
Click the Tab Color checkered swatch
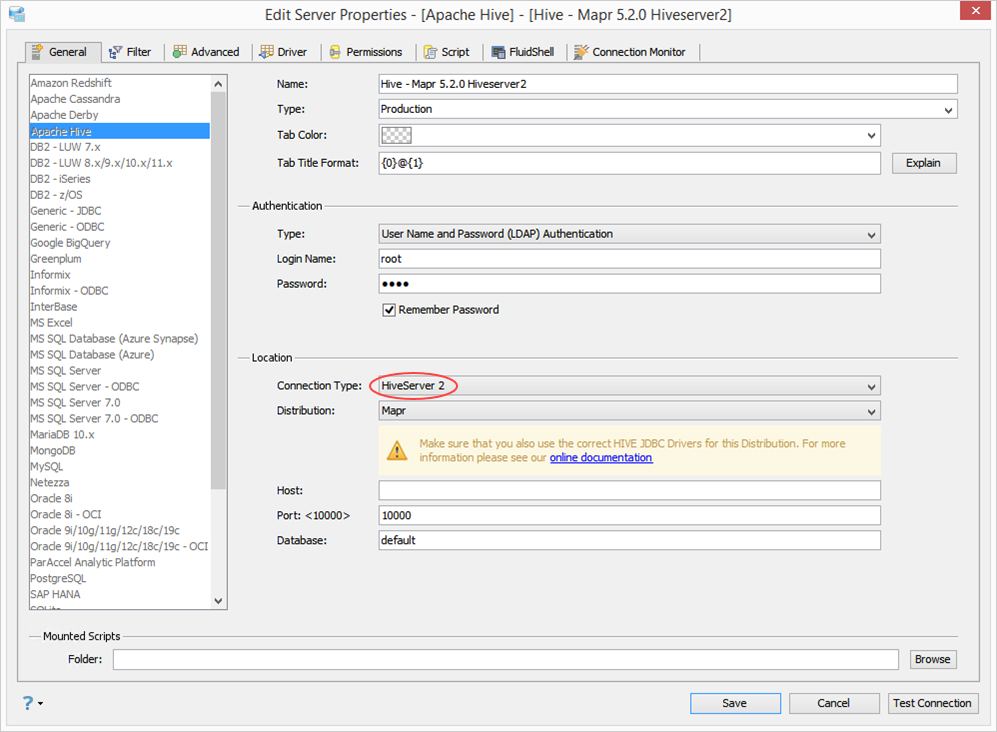pyautogui.click(x=395, y=135)
